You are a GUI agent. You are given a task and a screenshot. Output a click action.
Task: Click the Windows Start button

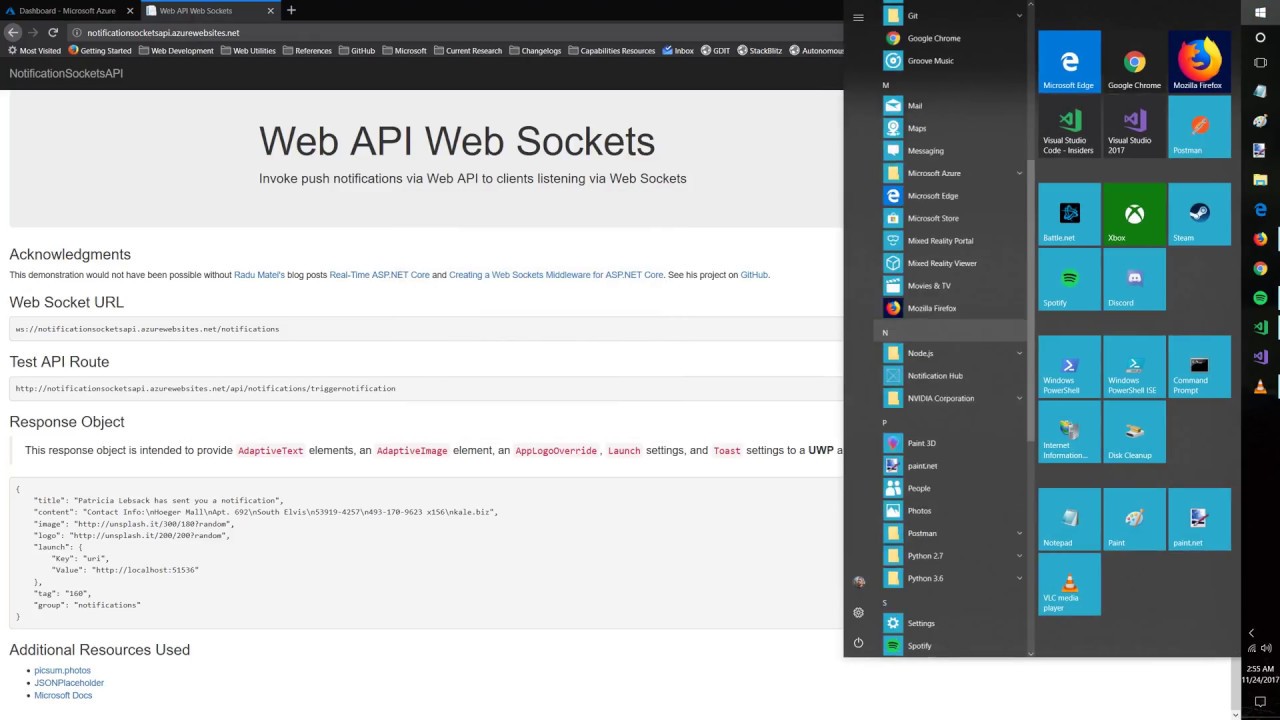[x=1260, y=12]
